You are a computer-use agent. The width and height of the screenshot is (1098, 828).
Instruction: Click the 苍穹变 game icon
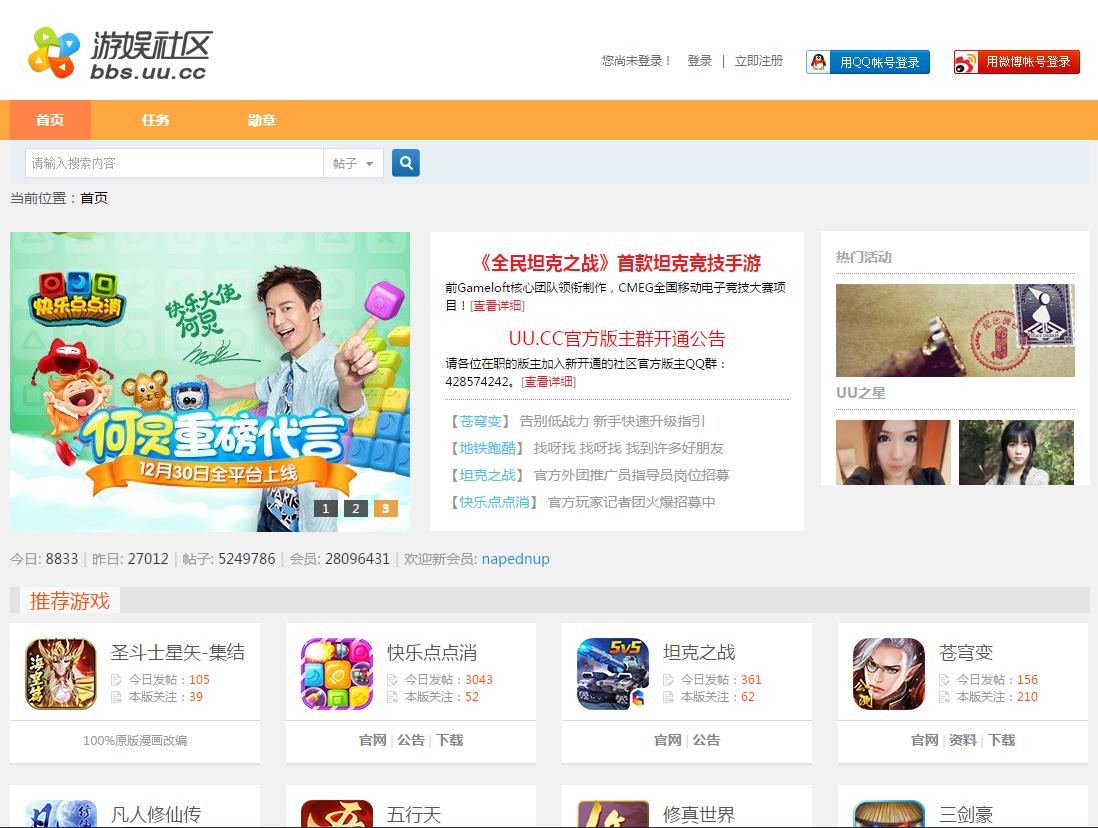[x=889, y=674]
